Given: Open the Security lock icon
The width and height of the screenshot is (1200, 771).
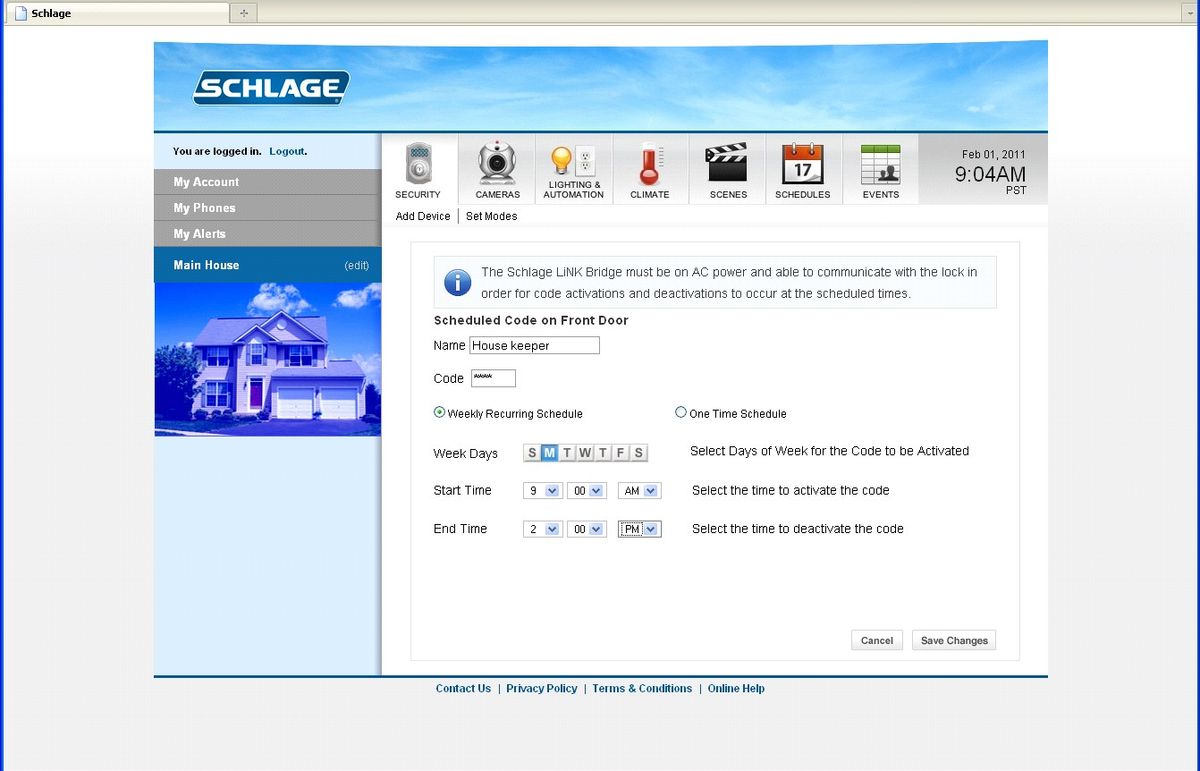Looking at the screenshot, I should [x=418, y=164].
